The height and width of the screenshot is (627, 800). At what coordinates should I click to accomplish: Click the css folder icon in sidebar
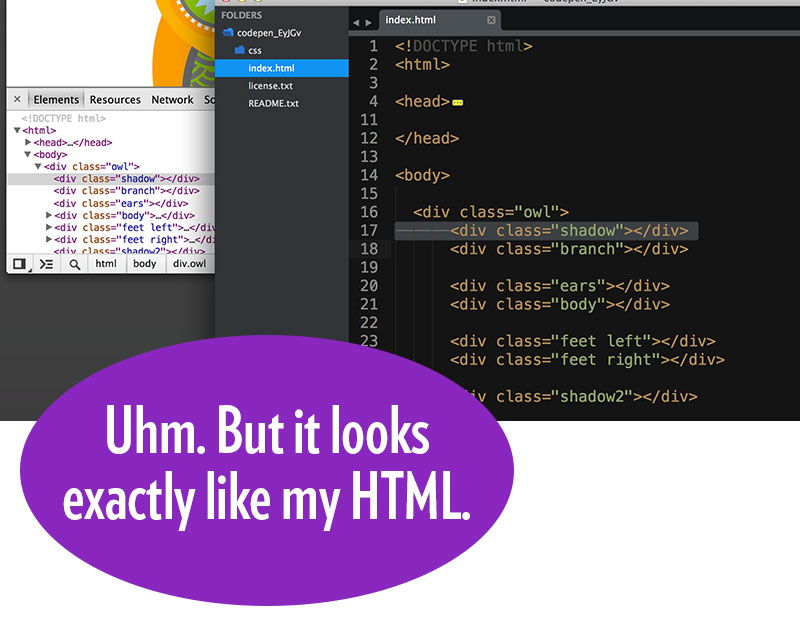(240, 49)
